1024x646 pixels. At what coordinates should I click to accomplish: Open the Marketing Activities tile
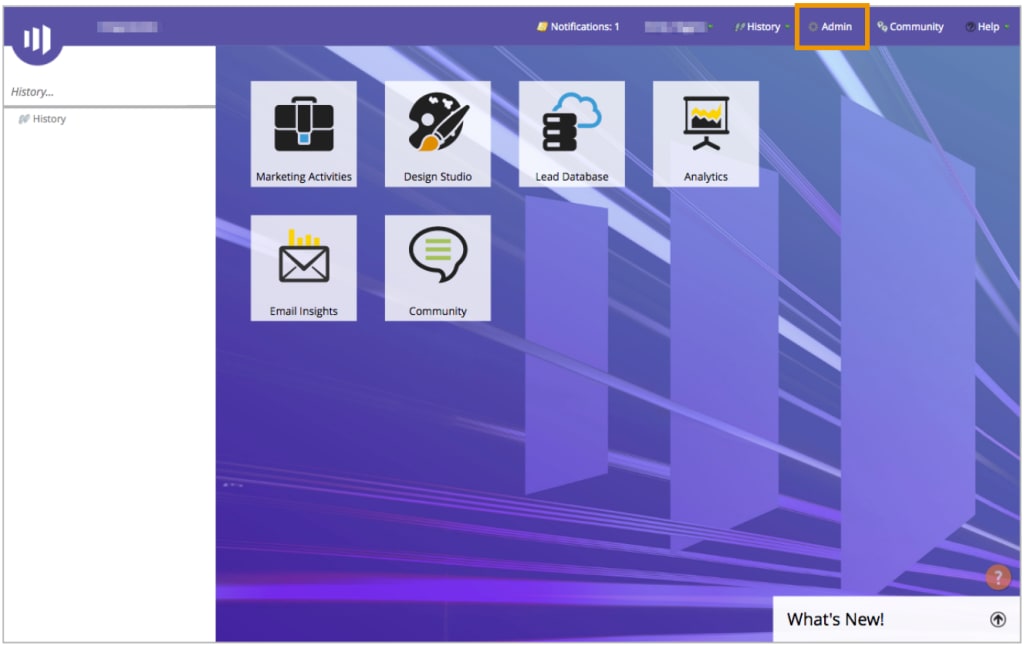click(304, 134)
